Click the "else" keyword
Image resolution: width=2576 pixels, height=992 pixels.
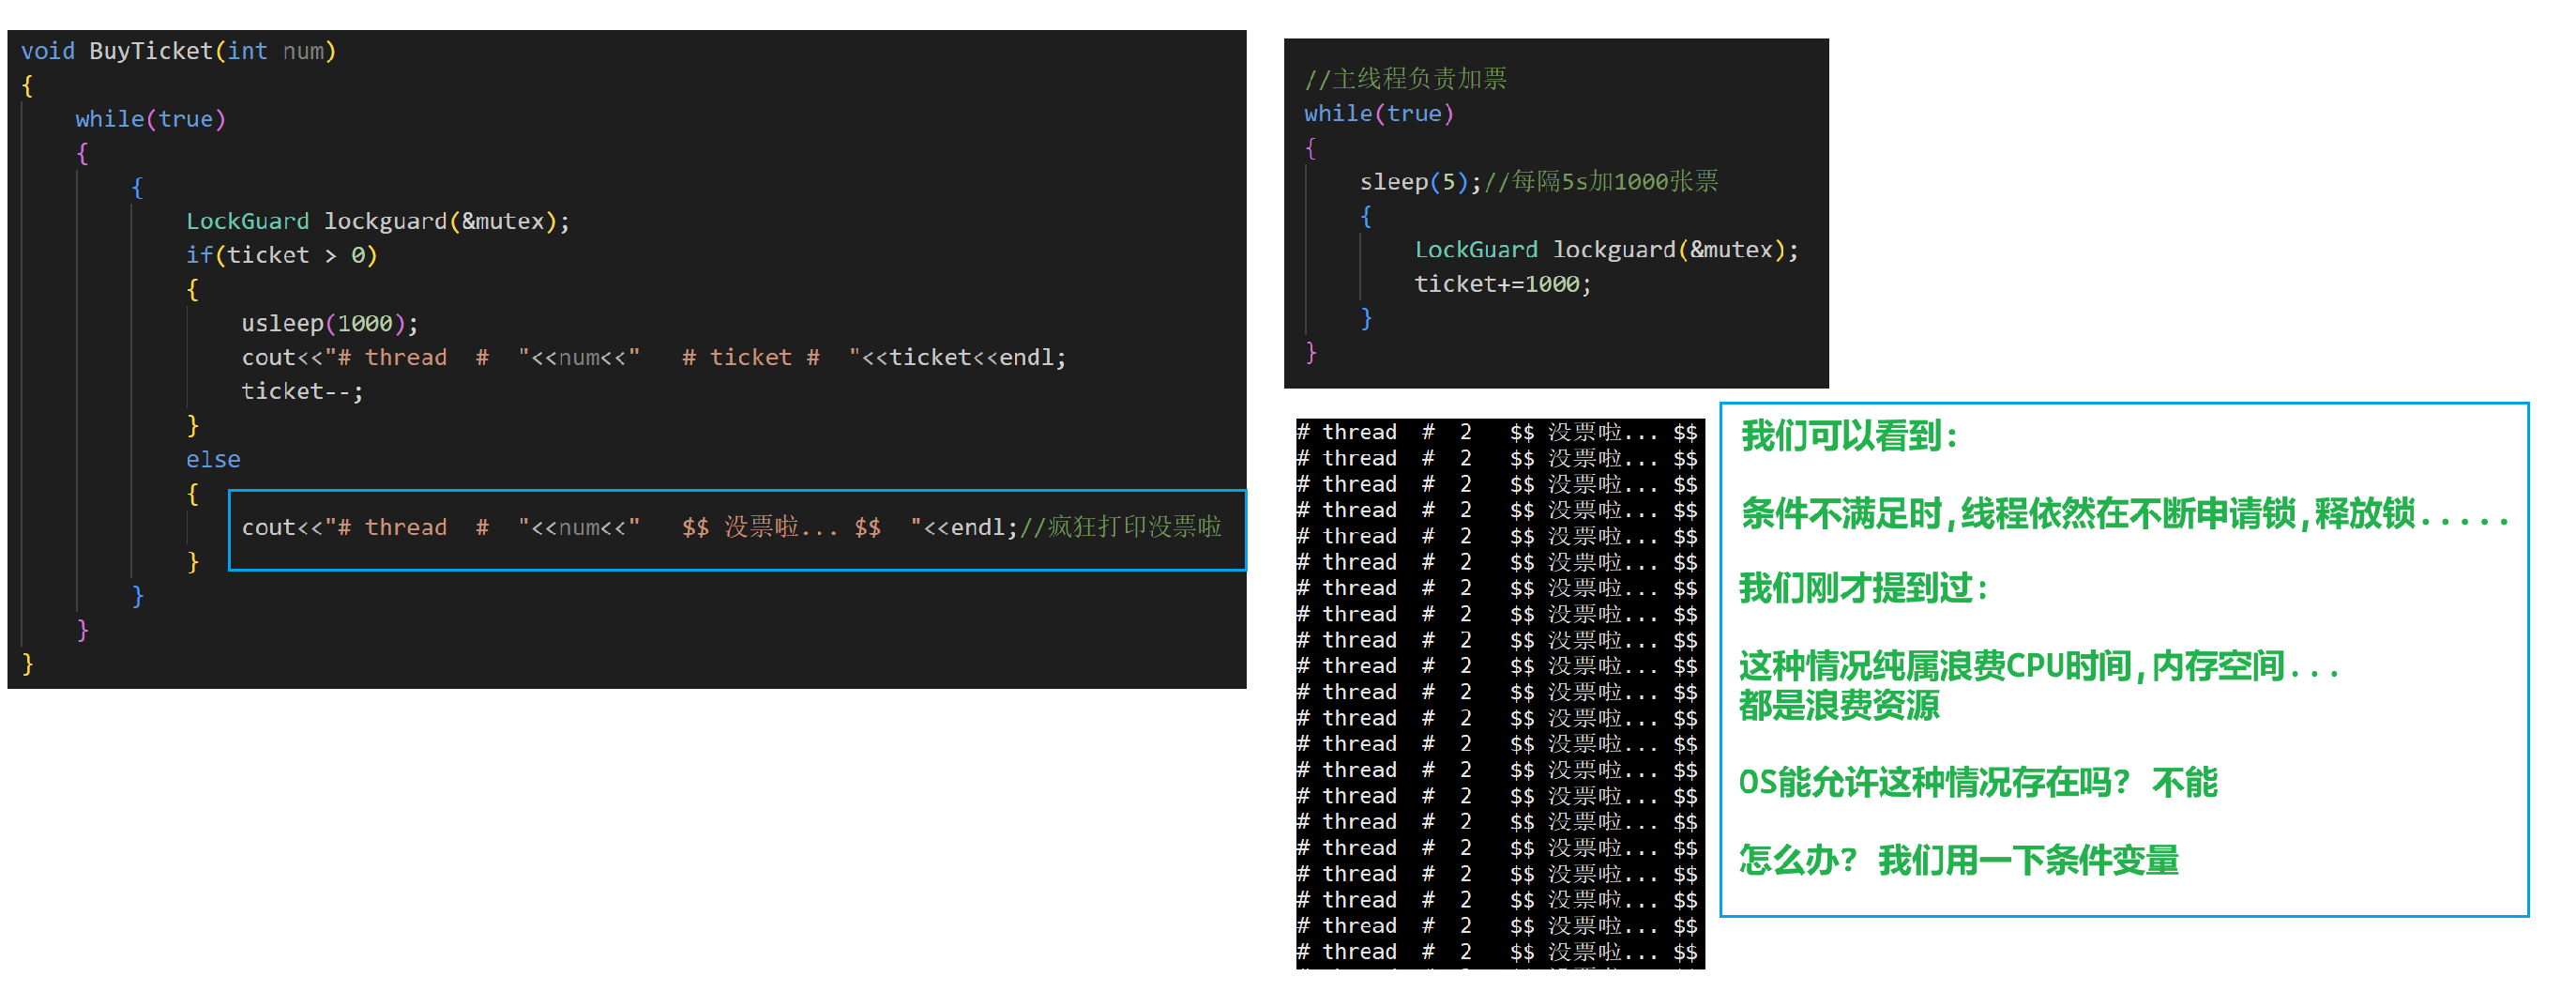(213, 459)
